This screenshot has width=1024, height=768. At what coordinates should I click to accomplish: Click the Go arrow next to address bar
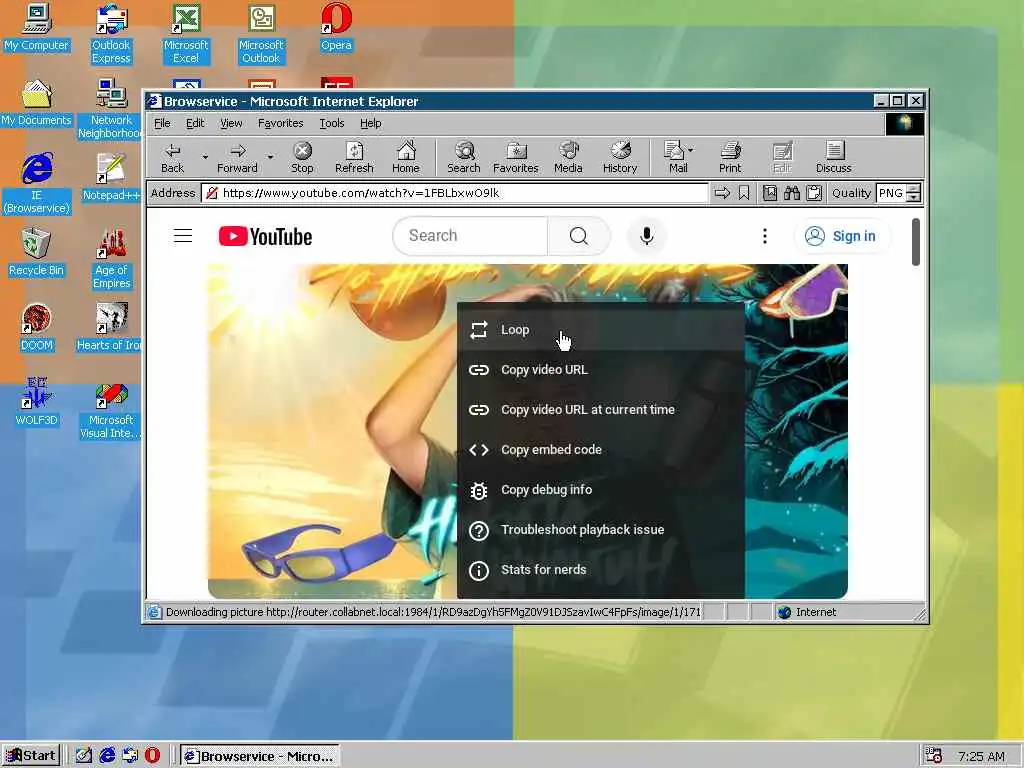click(722, 193)
